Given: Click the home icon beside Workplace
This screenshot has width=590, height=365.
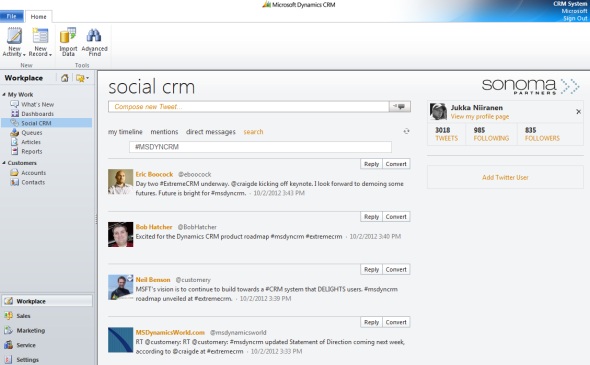Looking at the screenshot, I should (65, 78).
